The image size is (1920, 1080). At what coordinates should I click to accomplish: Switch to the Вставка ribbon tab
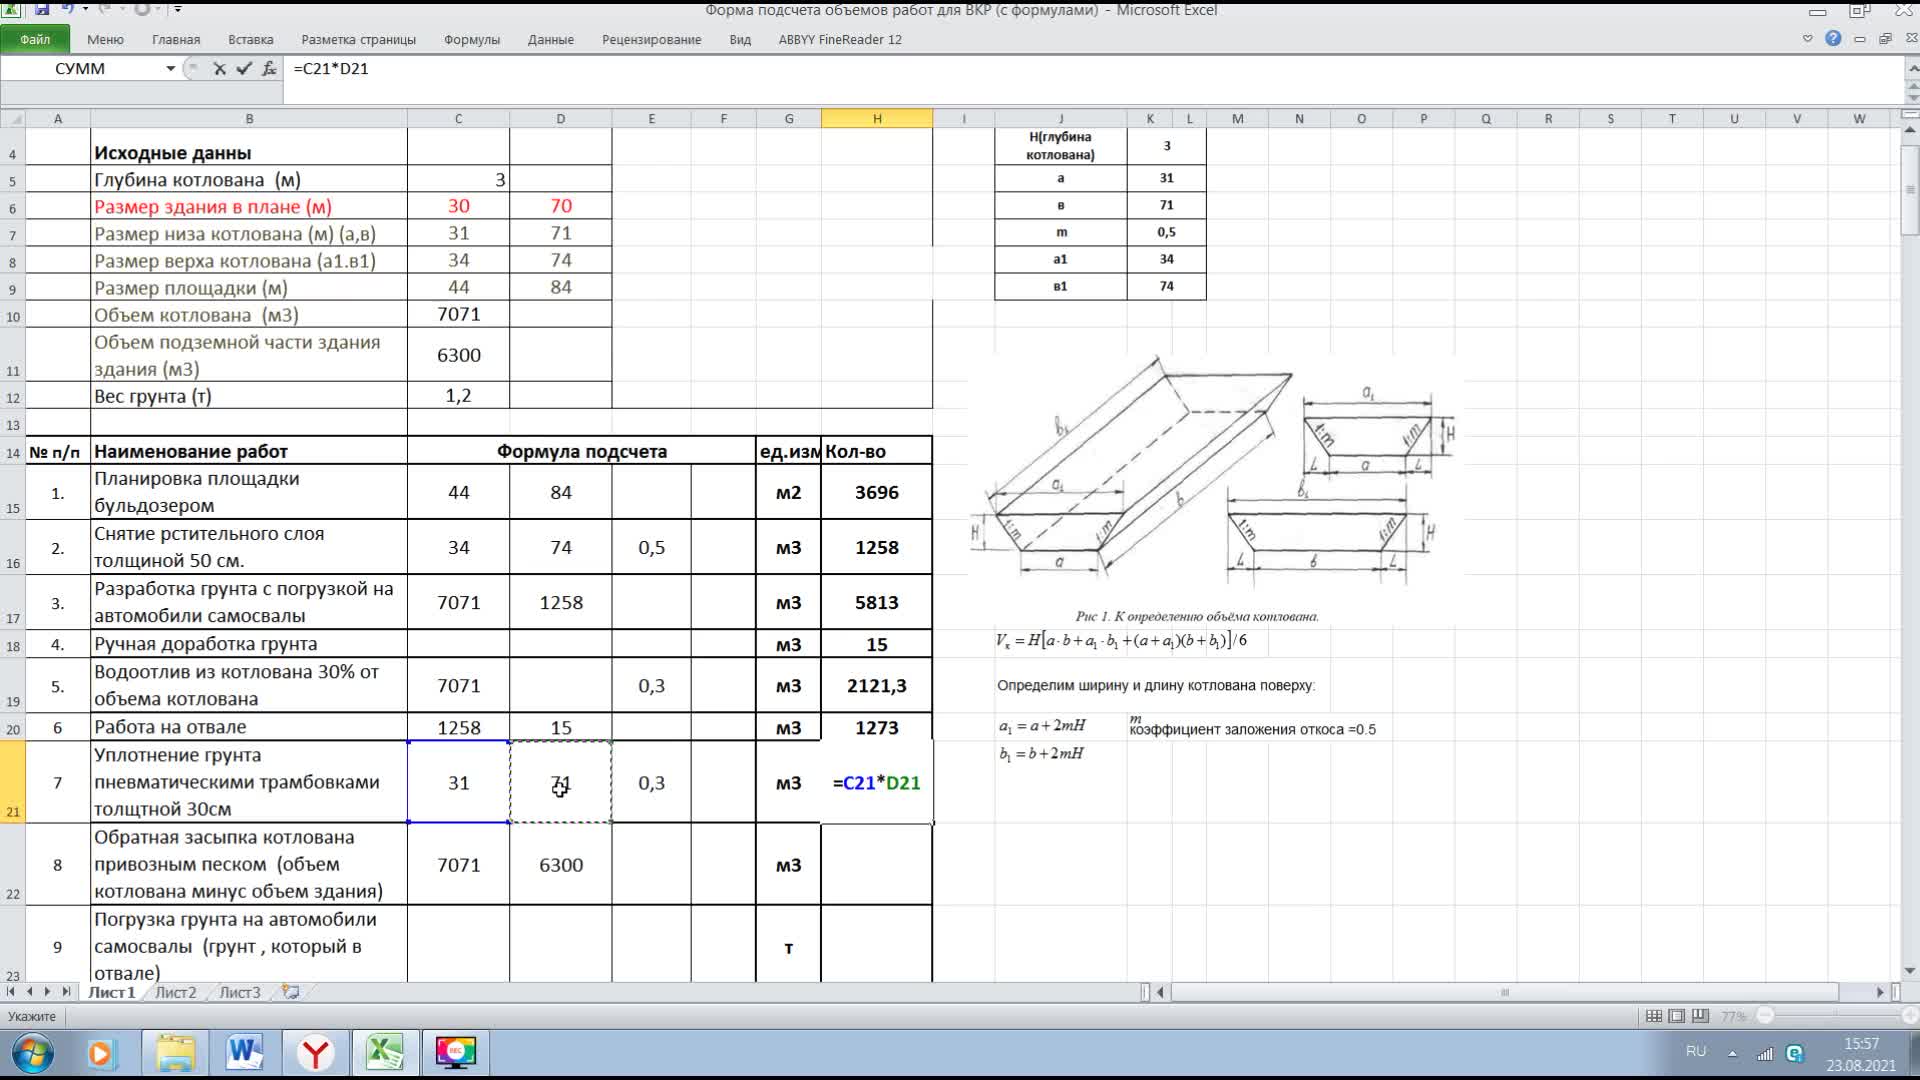pos(250,40)
